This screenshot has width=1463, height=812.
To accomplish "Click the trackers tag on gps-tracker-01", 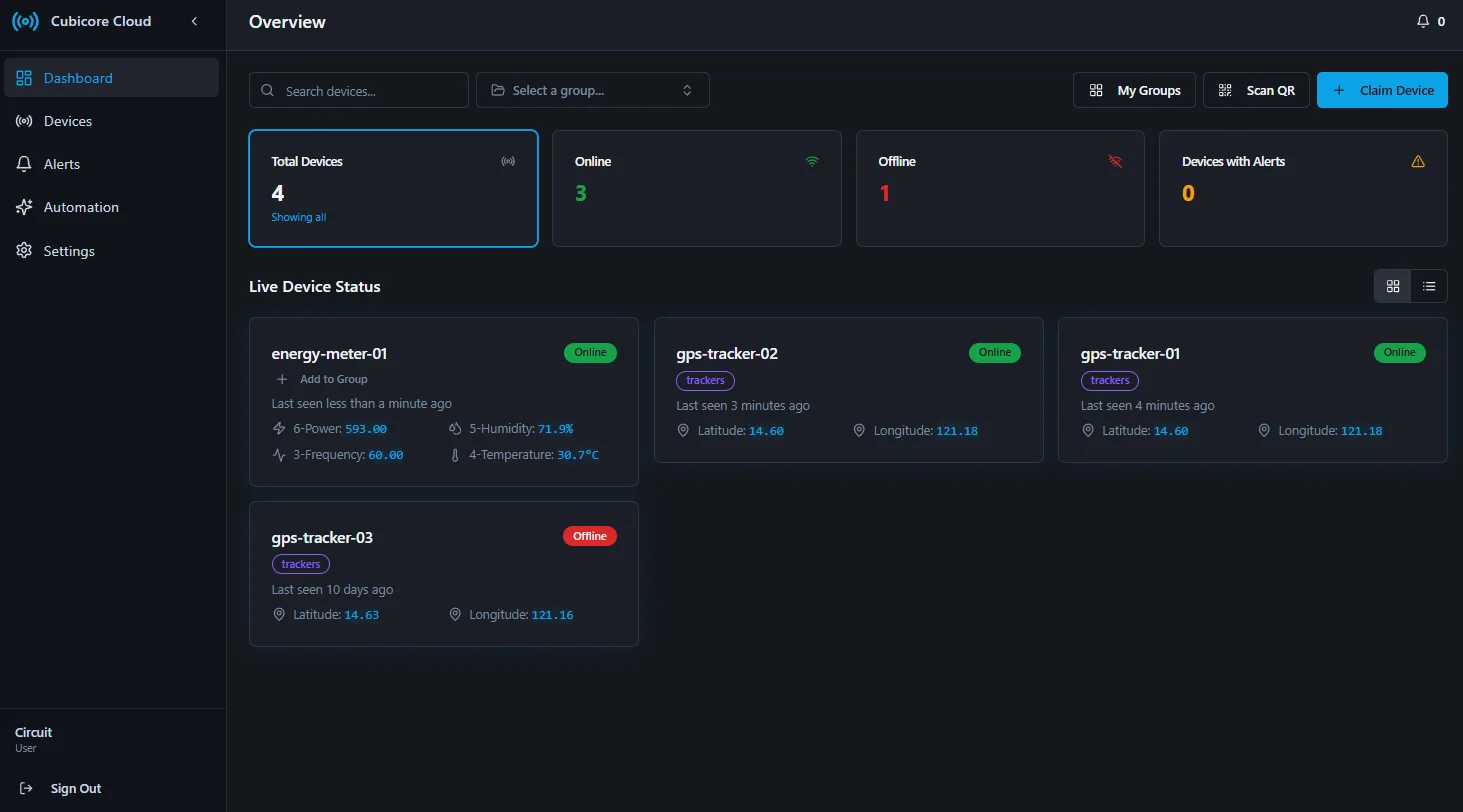I will click(1110, 381).
